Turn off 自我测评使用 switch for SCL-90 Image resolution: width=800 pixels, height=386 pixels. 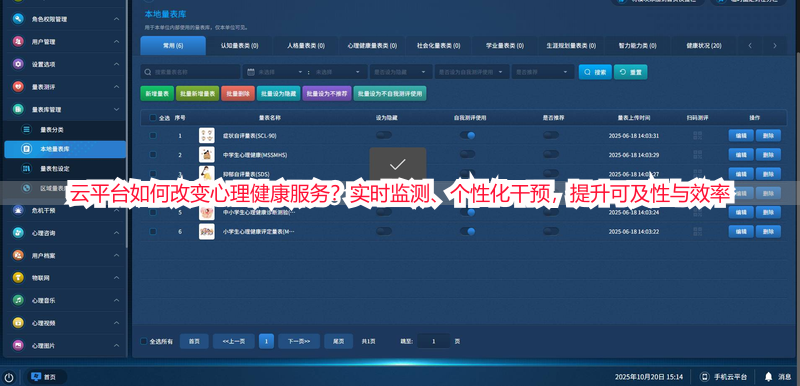pyautogui.click(x=467, y=135)
